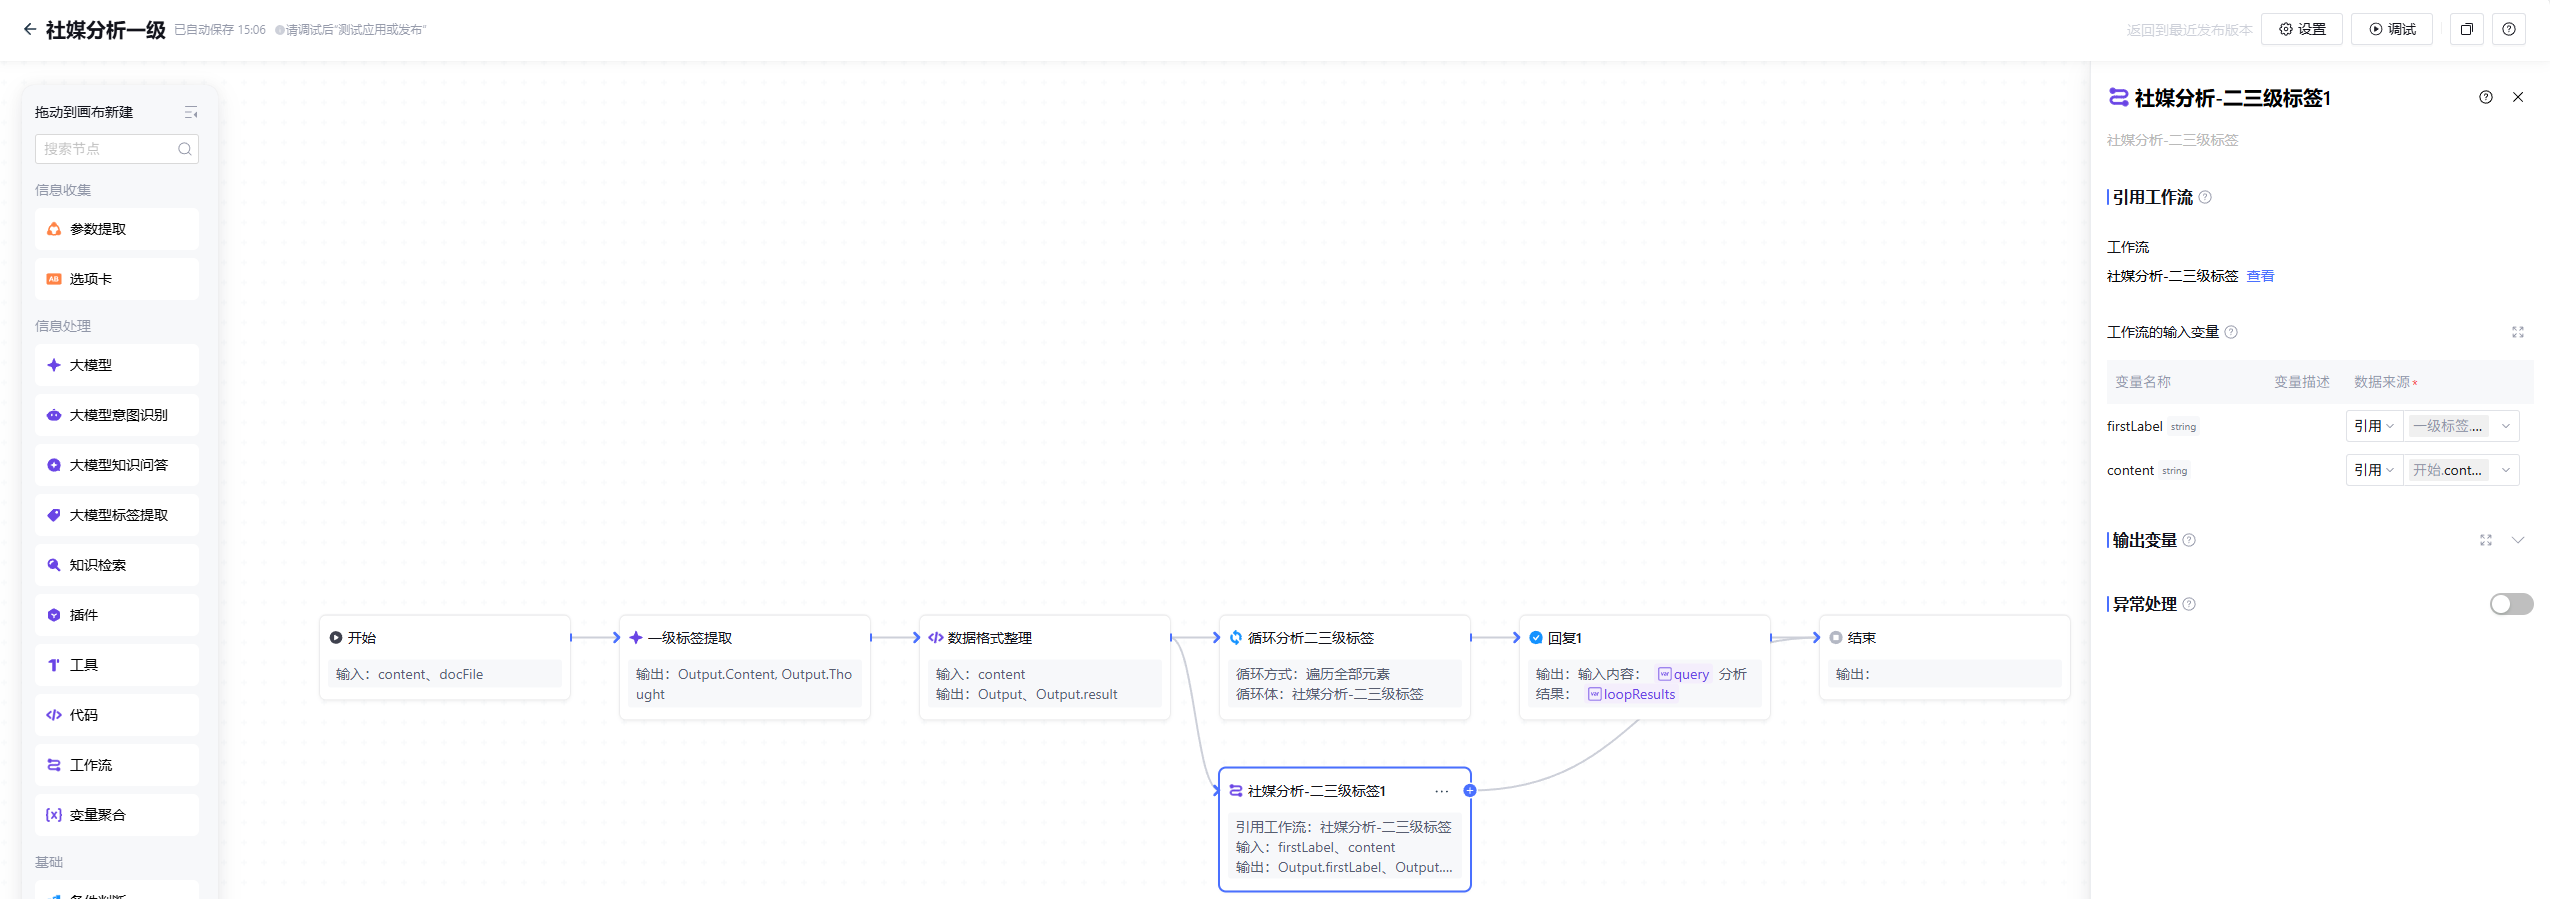The image size is (2550, 899).
Task: Open the 开始.cont... source dropdown for content
Action: pyautogui.click(x=2461, y=470)
